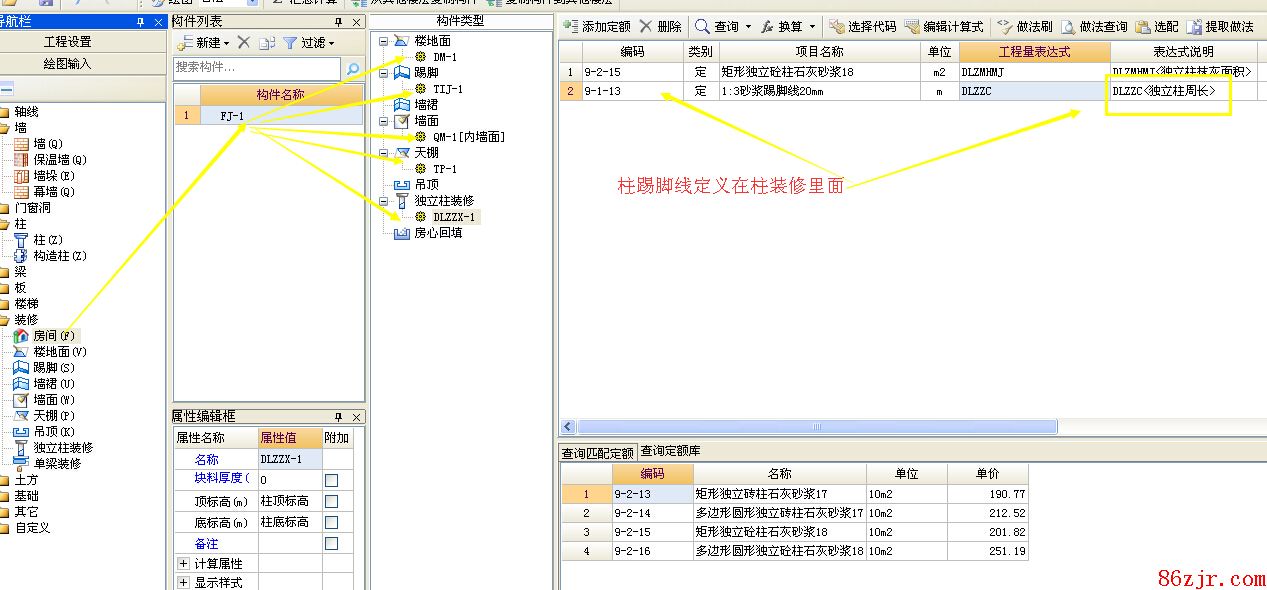
Task: Select 房间(F) in the navigation tree
Action: point(45,336)
